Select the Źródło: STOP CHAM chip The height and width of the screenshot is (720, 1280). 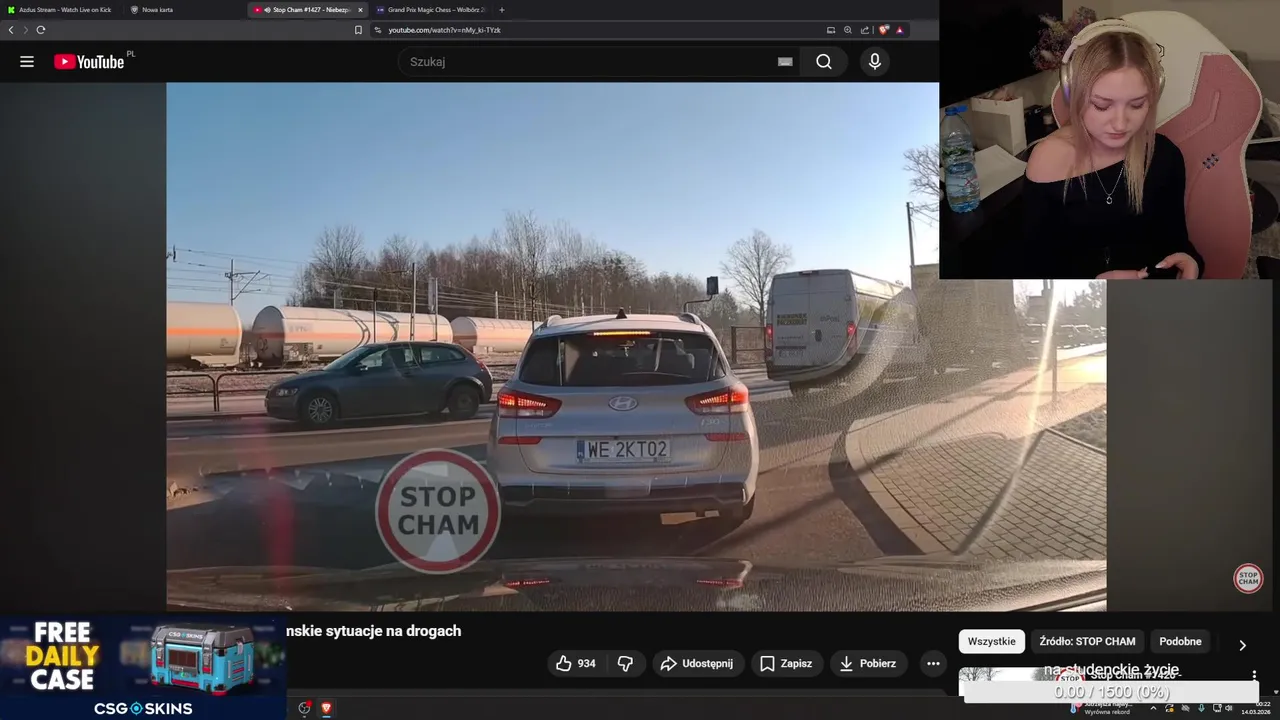tap(1087, 641)
